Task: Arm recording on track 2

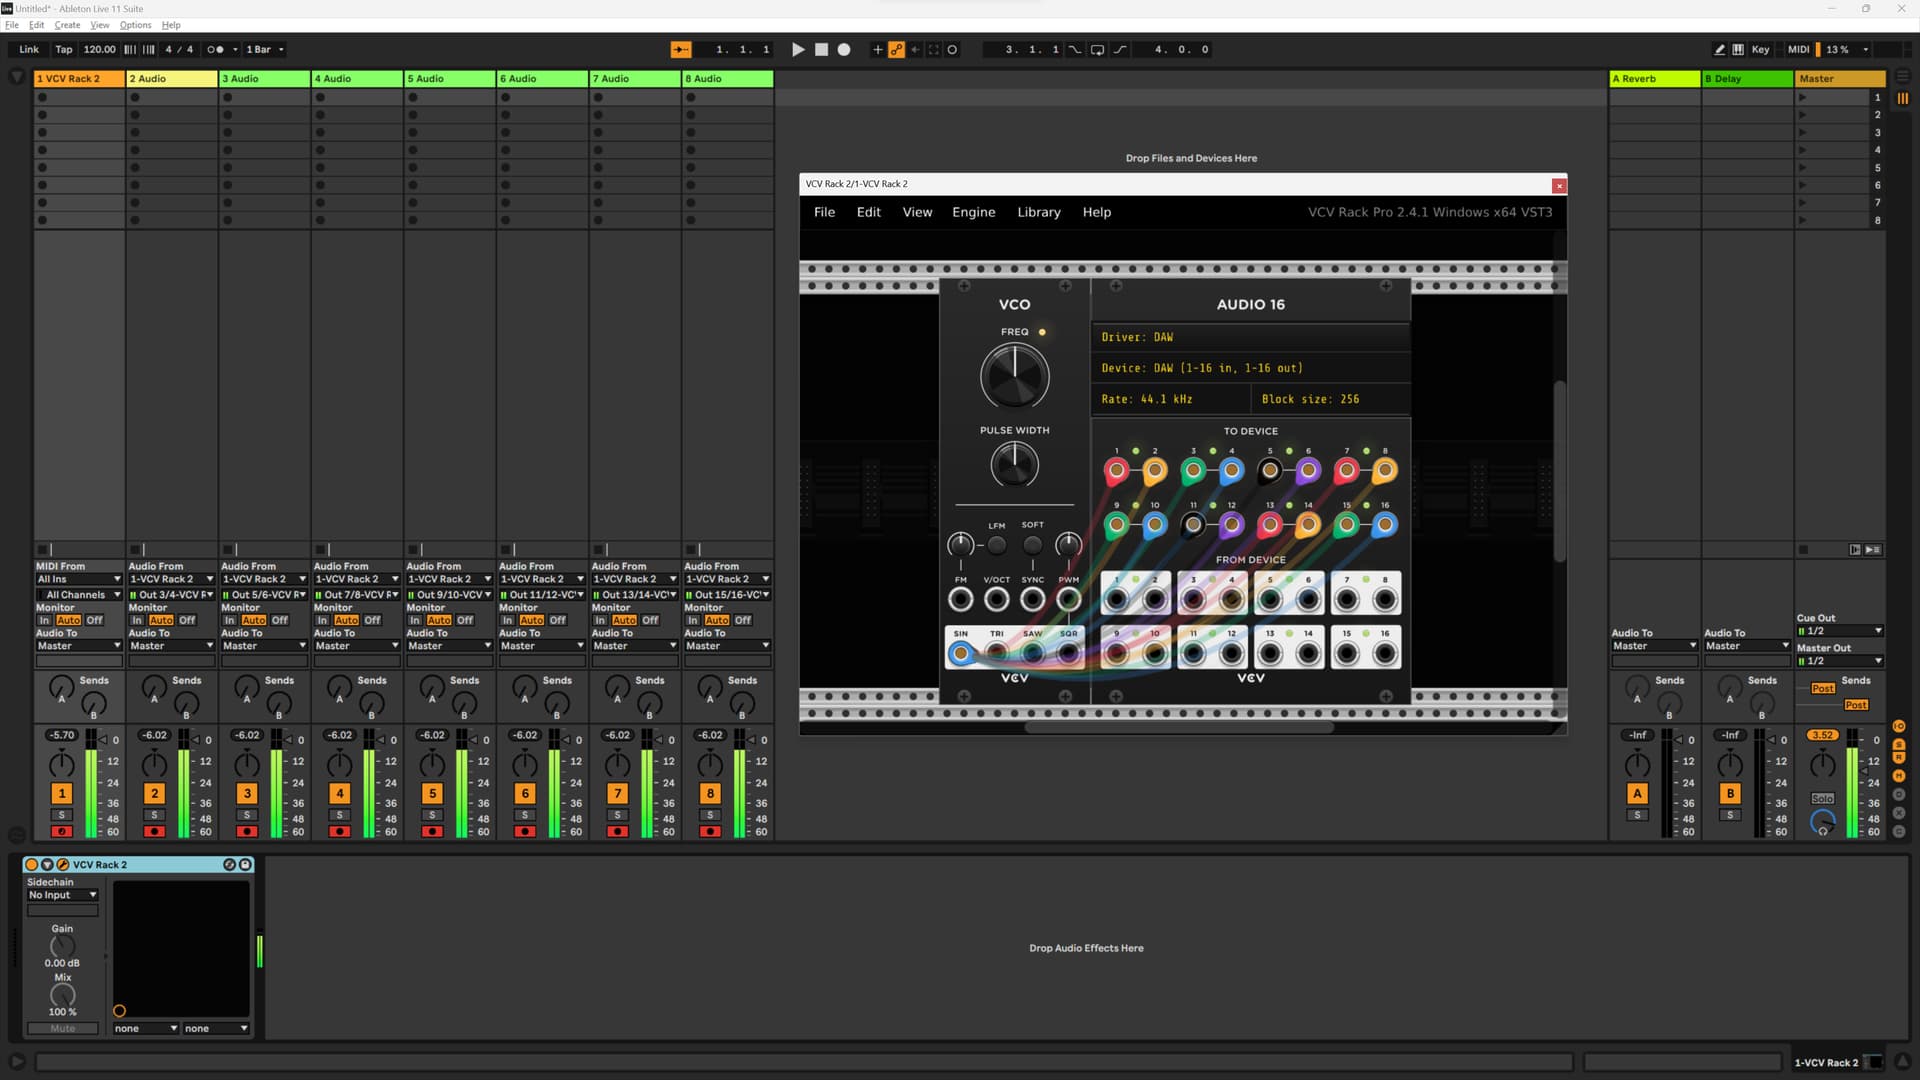Action: 154,831
